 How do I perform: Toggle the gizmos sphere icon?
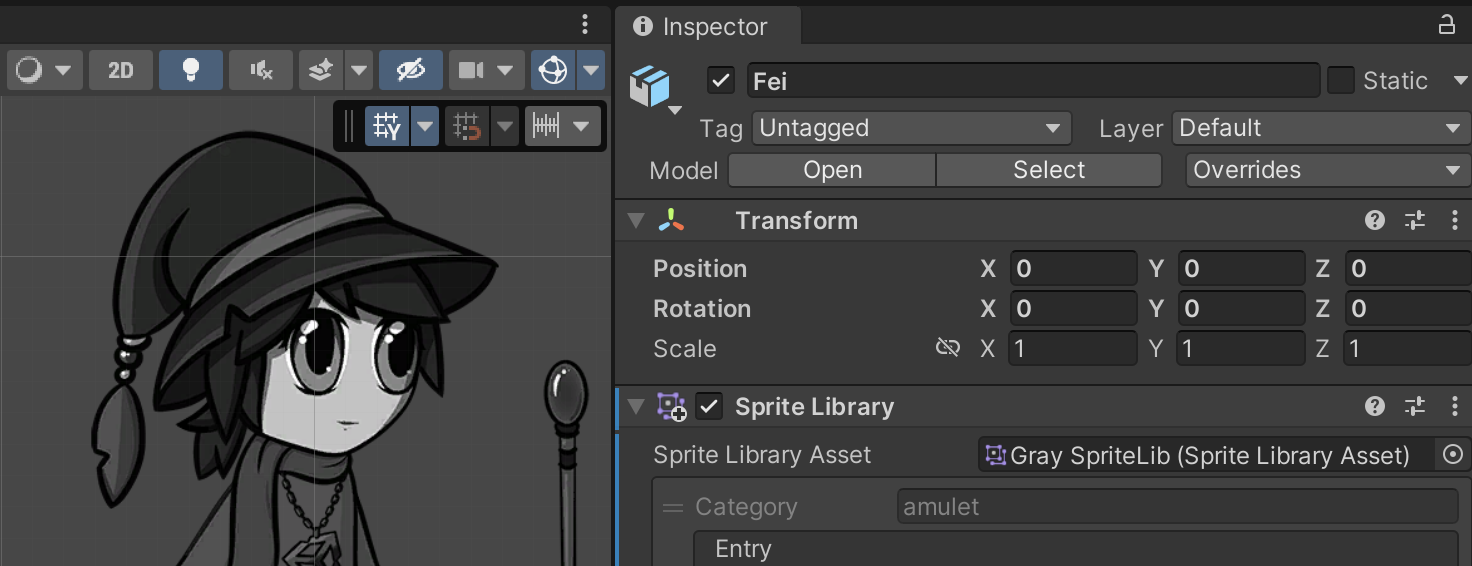553,70
